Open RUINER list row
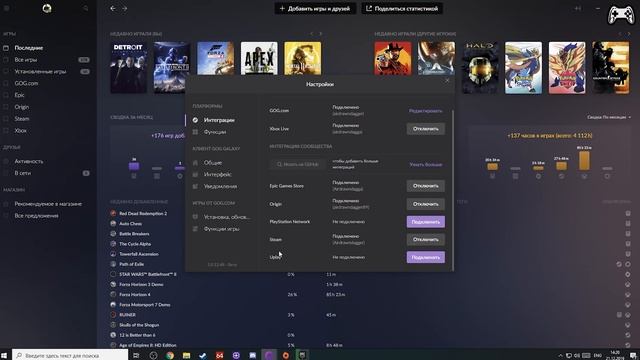 127,315
